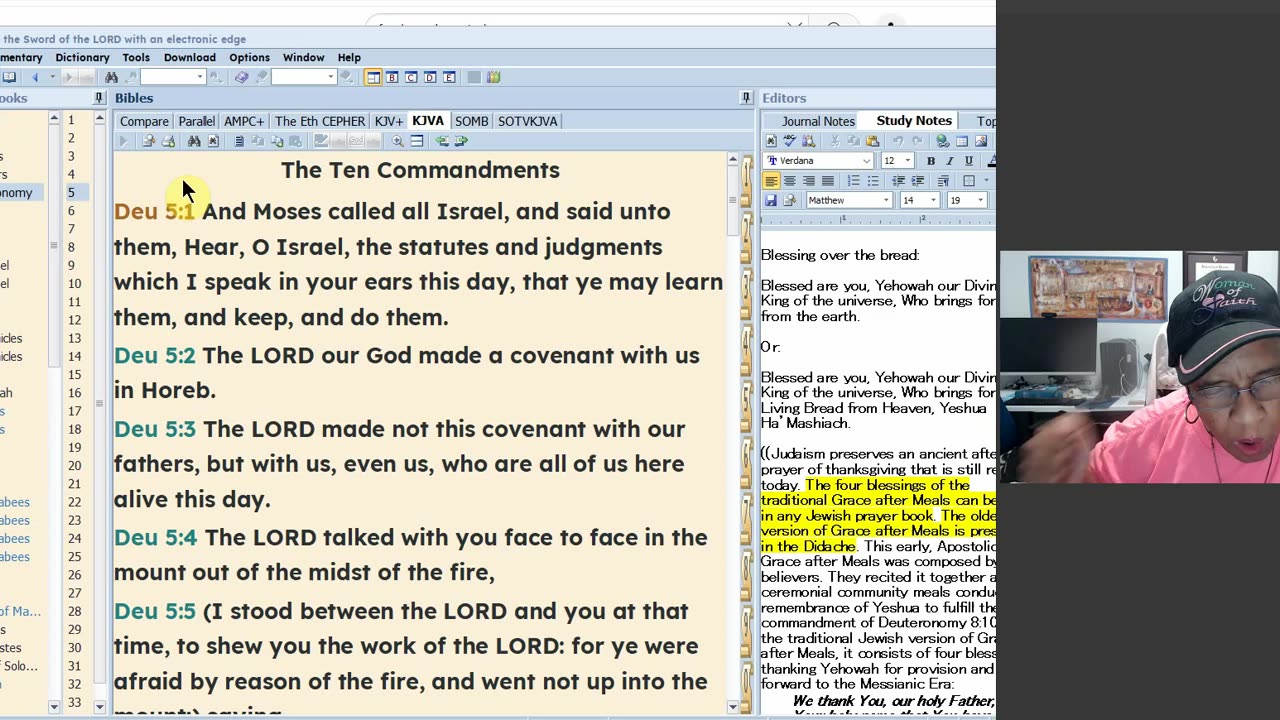Click the Bibles toolbar print icon
The image size is (1280, 720).
(168, 141)
